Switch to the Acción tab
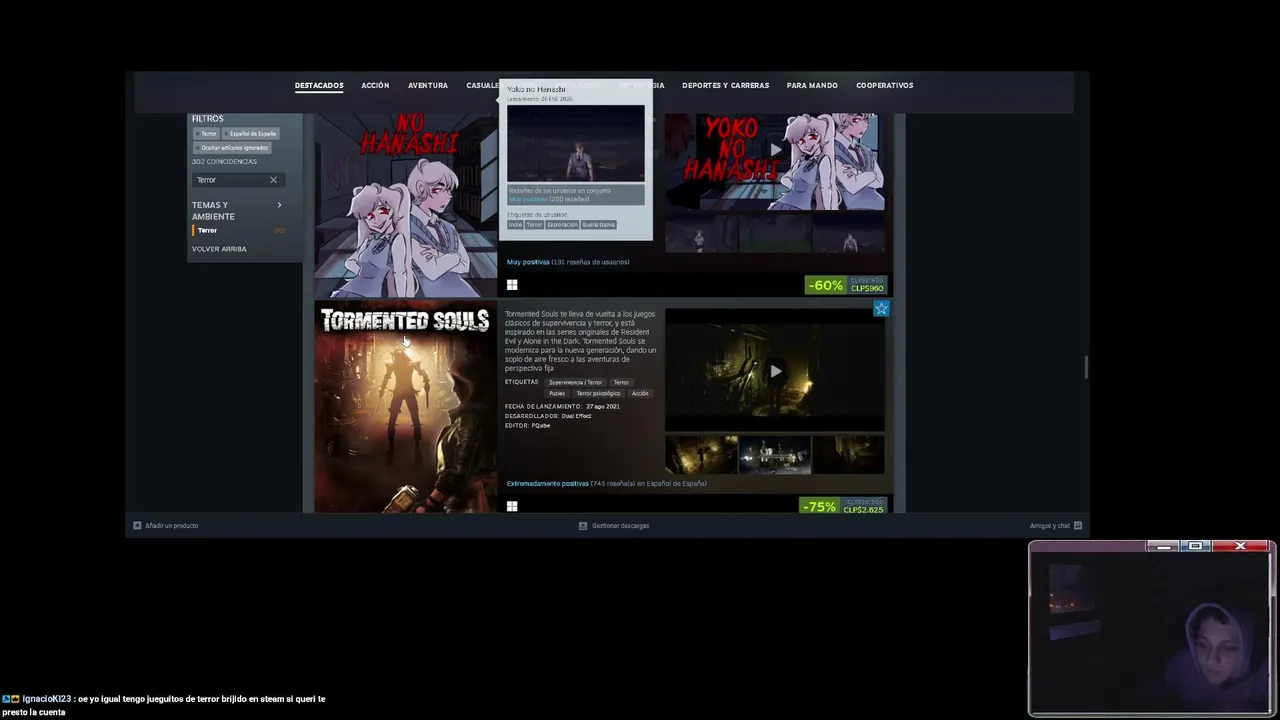 pos(375,86)
